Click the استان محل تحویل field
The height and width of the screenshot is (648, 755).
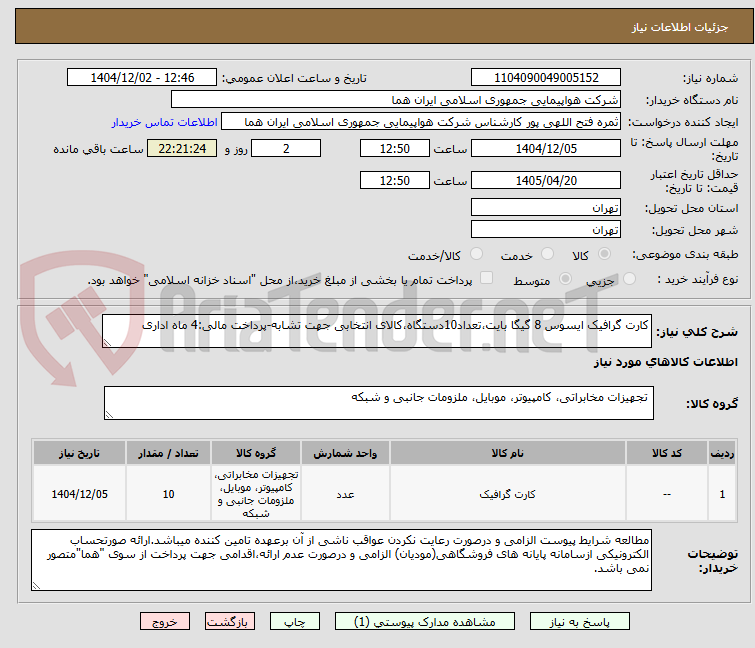pos(546,207)
